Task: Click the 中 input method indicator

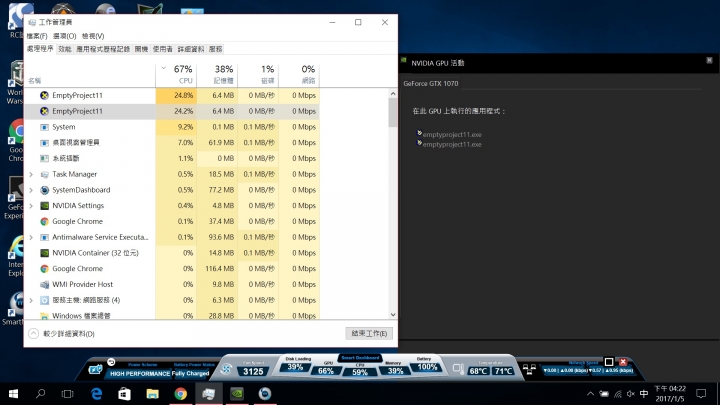Action: coord(644,394)
